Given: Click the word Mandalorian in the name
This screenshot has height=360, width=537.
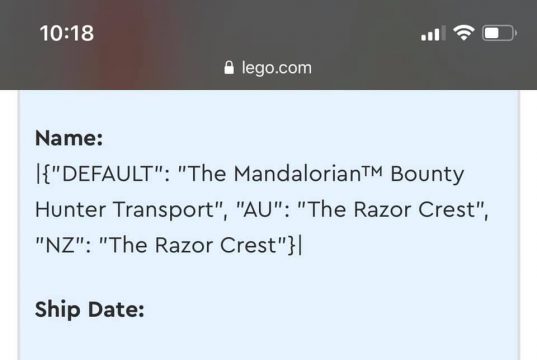Looking at the screenshot, I should coord(297,173).
